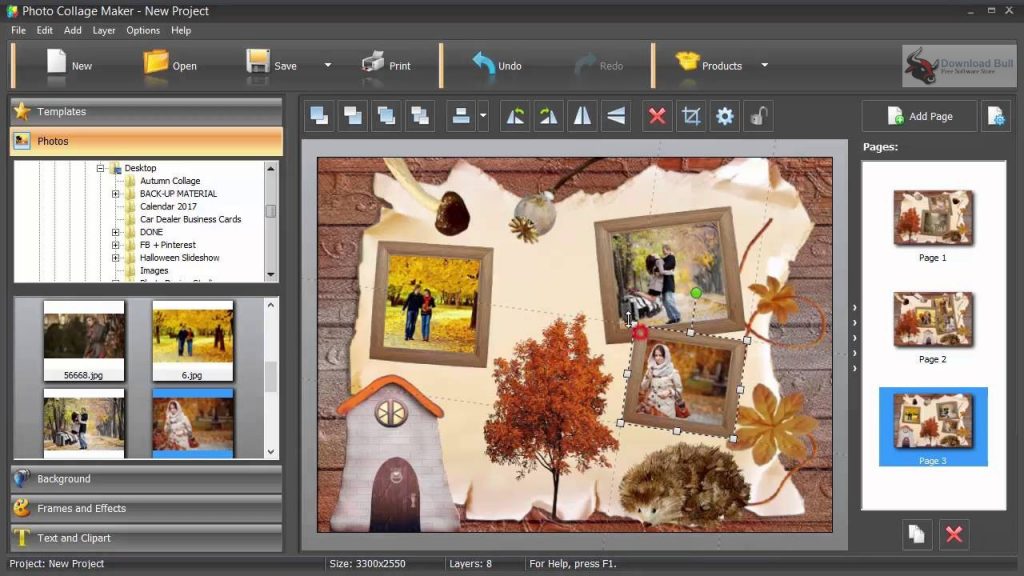Crop the selected photo

tap(690, 116)
